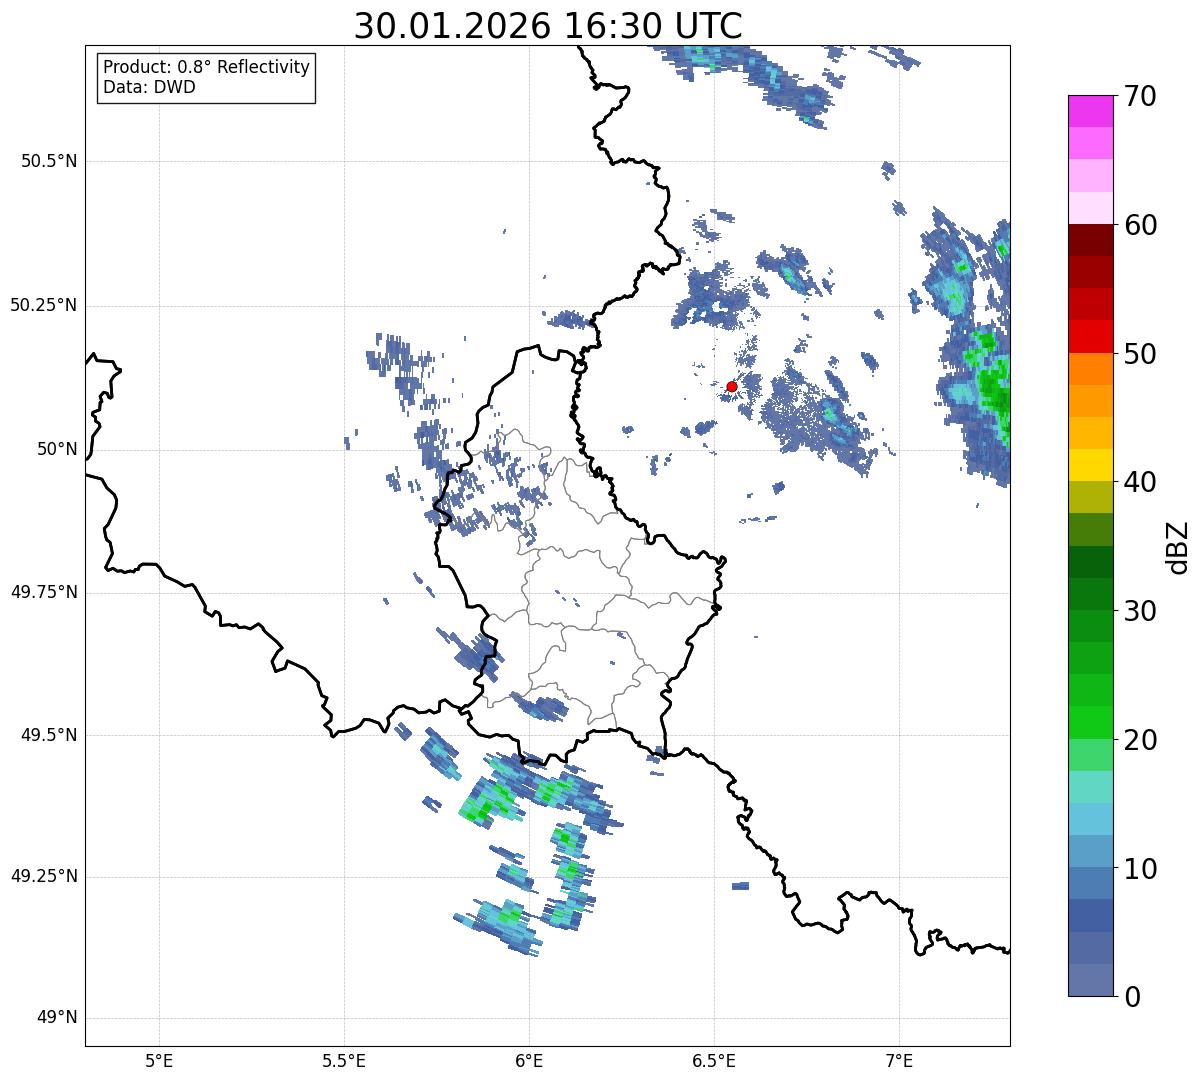This screenshot has height=1081, width=1202.
Task: Click the colorbar "0" tick label
Action: tap(1132, 997)
